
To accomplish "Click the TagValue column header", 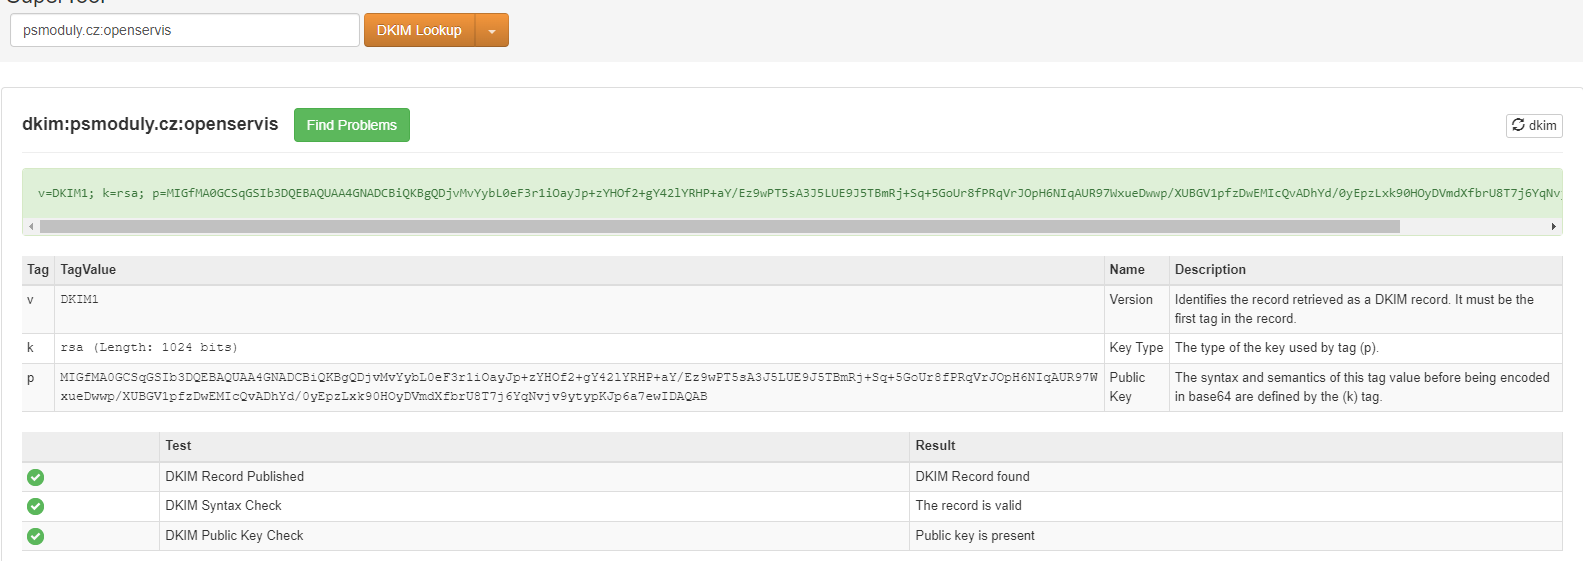I will [88, 270].
